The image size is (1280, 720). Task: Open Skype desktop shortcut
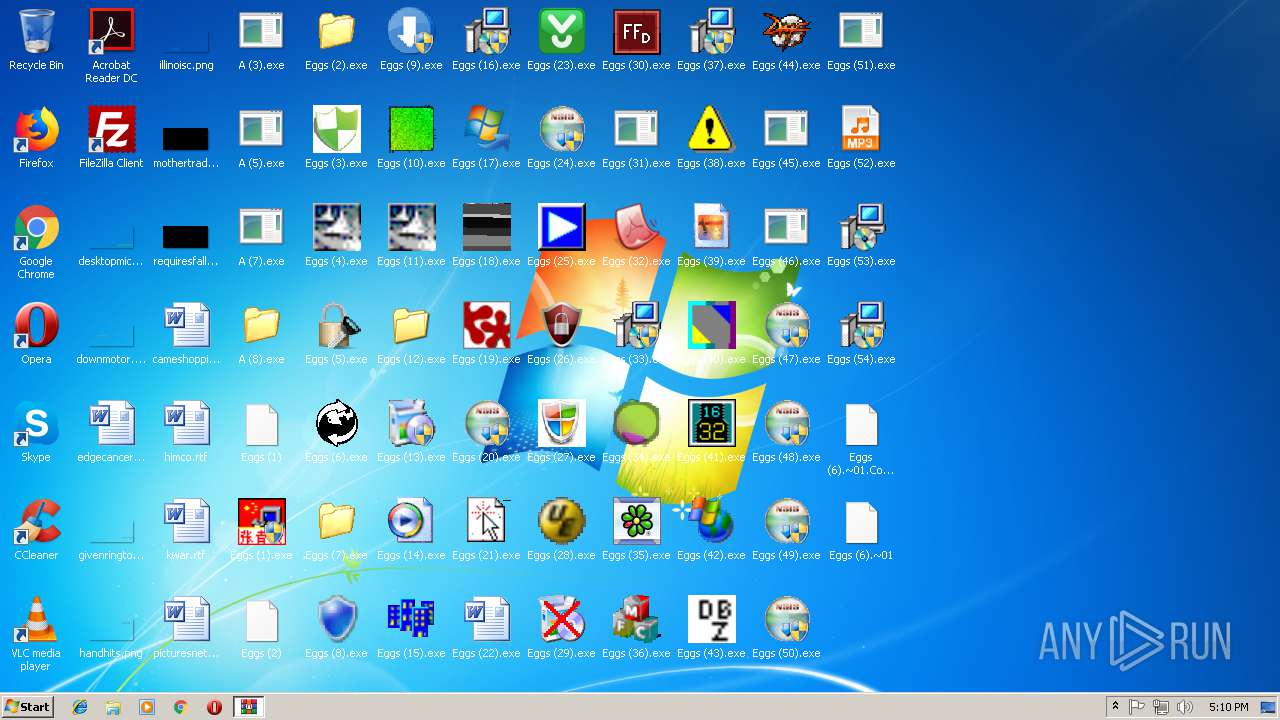(x=36, y=432)
